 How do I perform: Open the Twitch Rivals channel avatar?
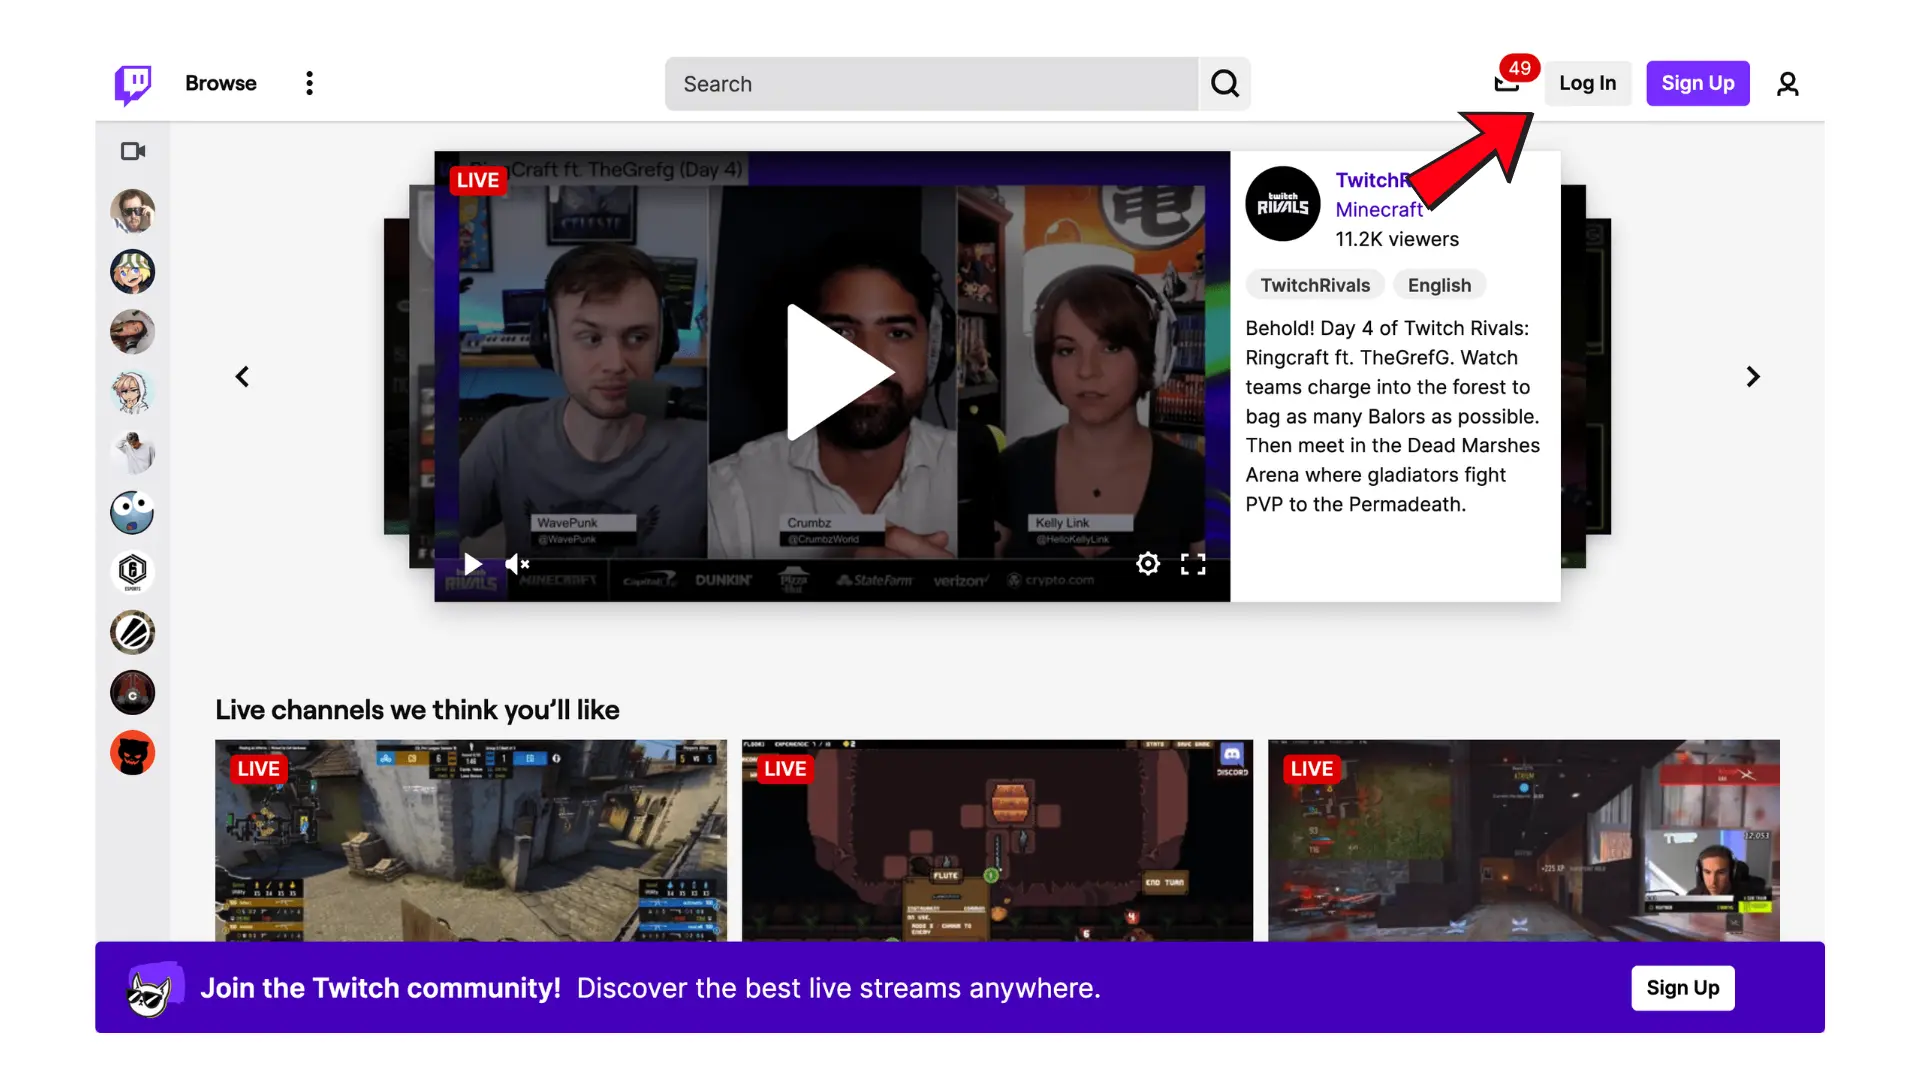pos(1283,204)
